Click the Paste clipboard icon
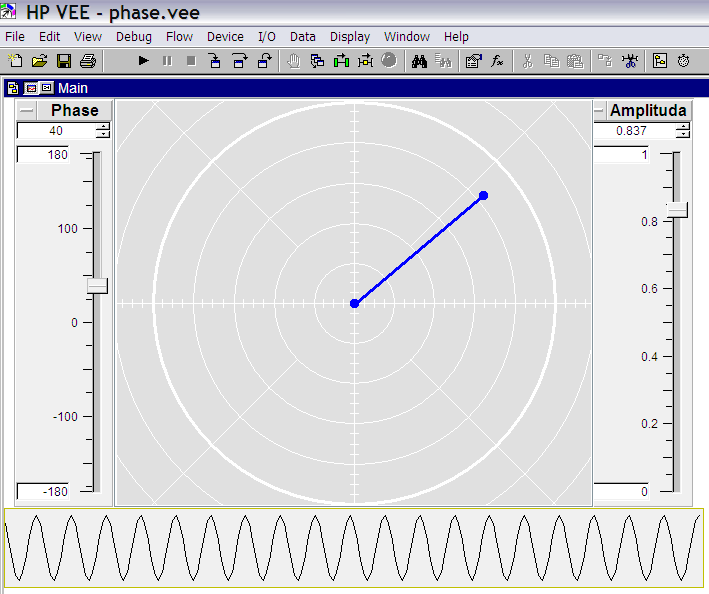Image resolution: width=709 pixels, height=594 pixels. (575, 61)
